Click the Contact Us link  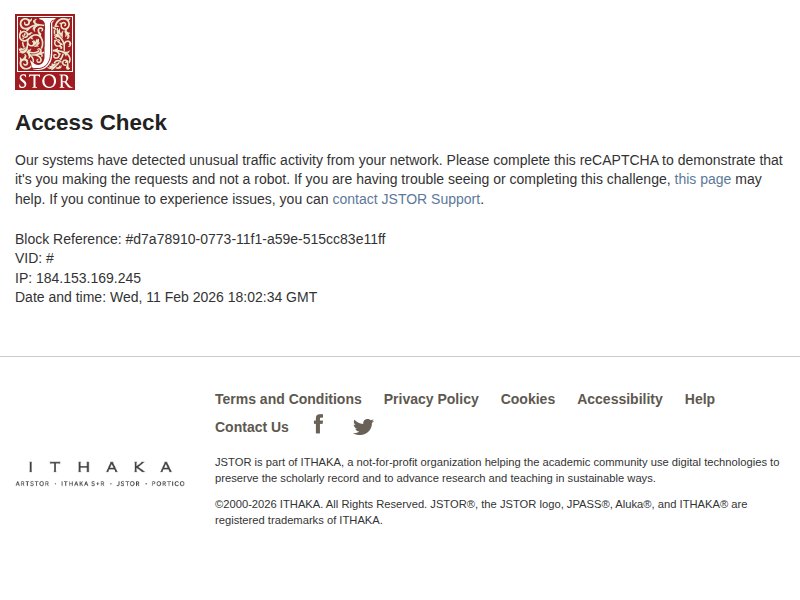point(252,427)
